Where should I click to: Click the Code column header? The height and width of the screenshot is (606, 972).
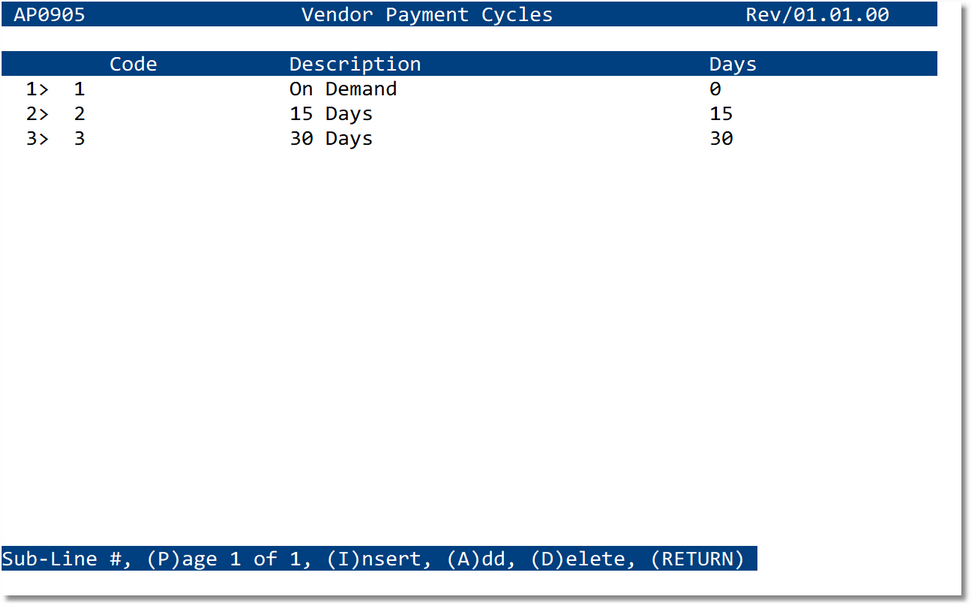click(133, 63)
